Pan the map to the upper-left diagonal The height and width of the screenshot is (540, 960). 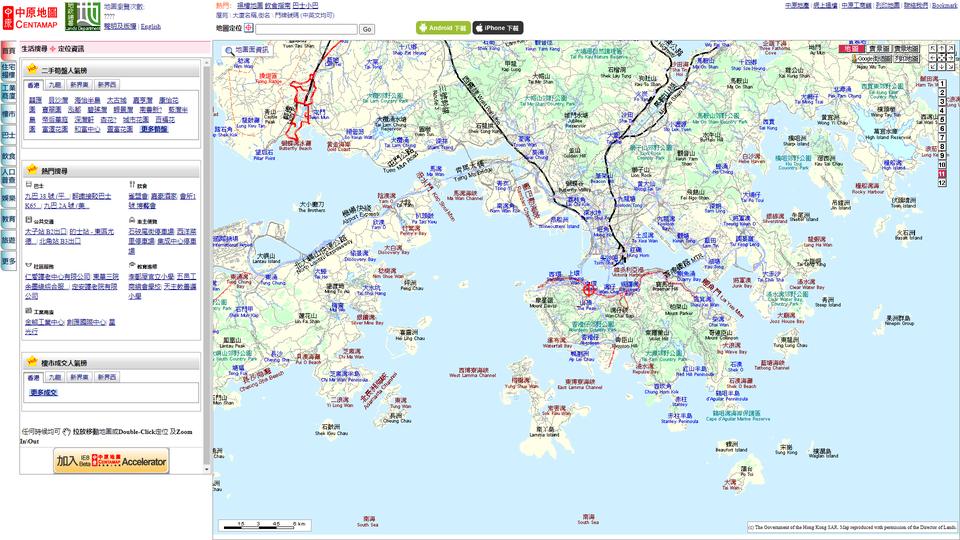tap(932, 48)
